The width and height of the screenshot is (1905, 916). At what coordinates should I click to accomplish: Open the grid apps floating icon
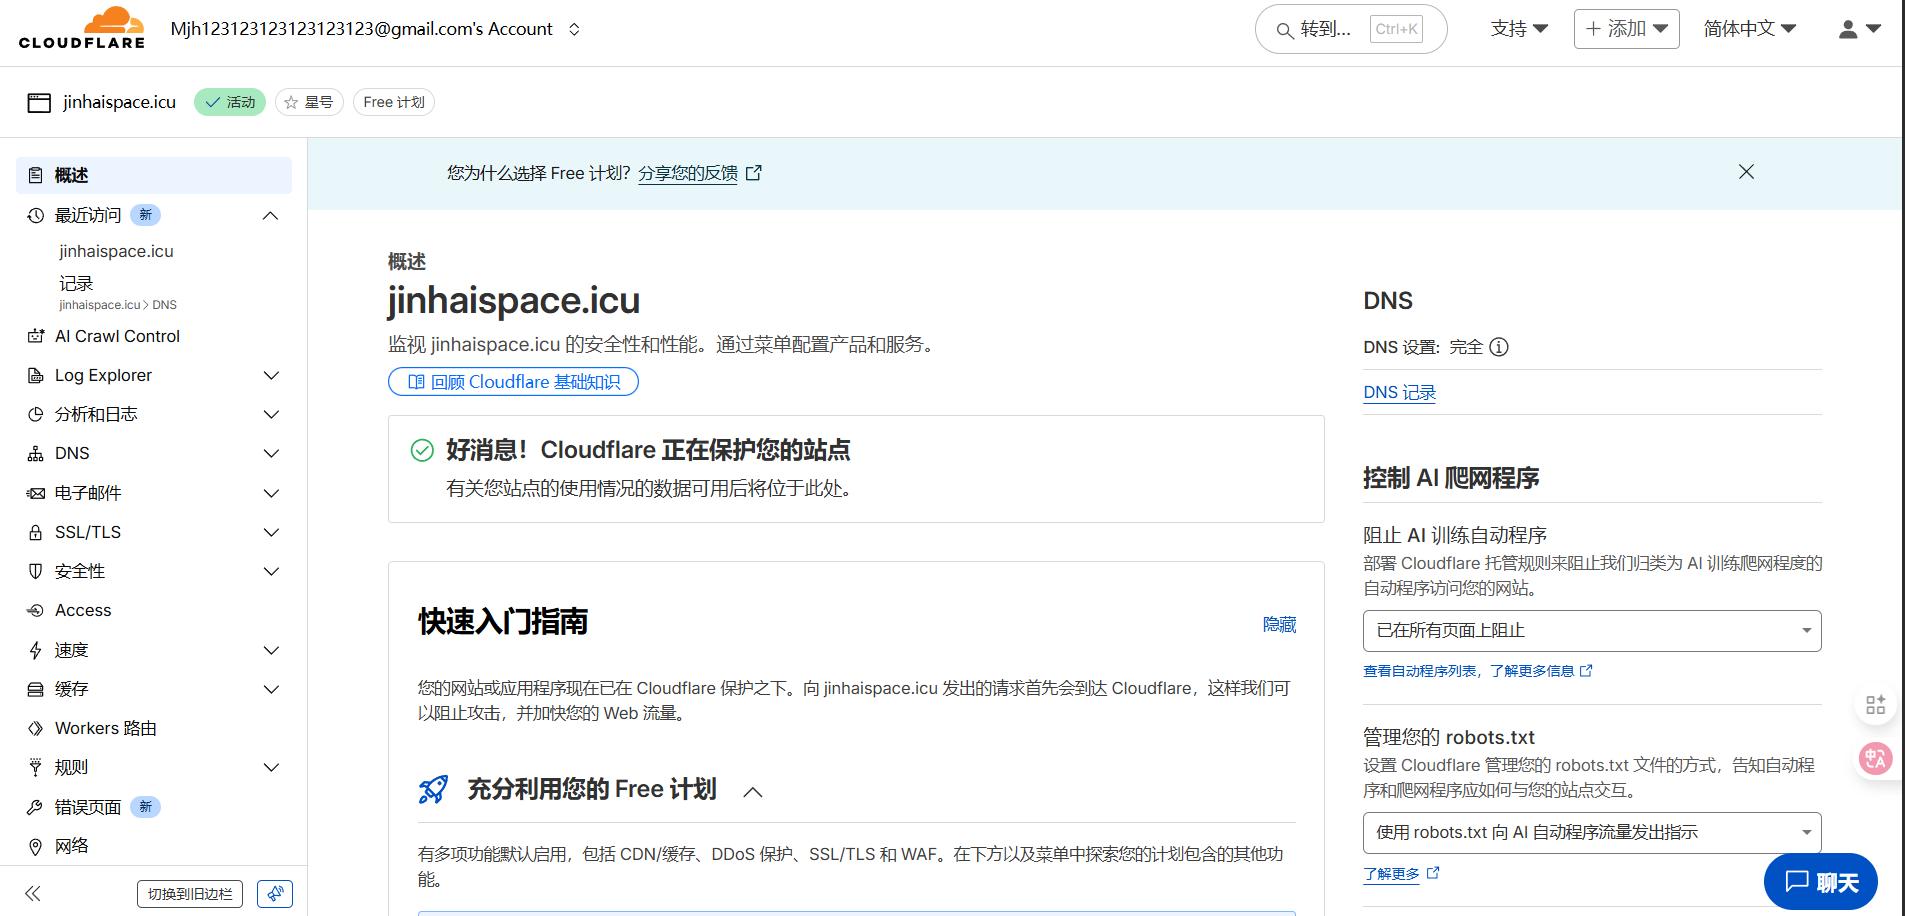point(1875,705)
